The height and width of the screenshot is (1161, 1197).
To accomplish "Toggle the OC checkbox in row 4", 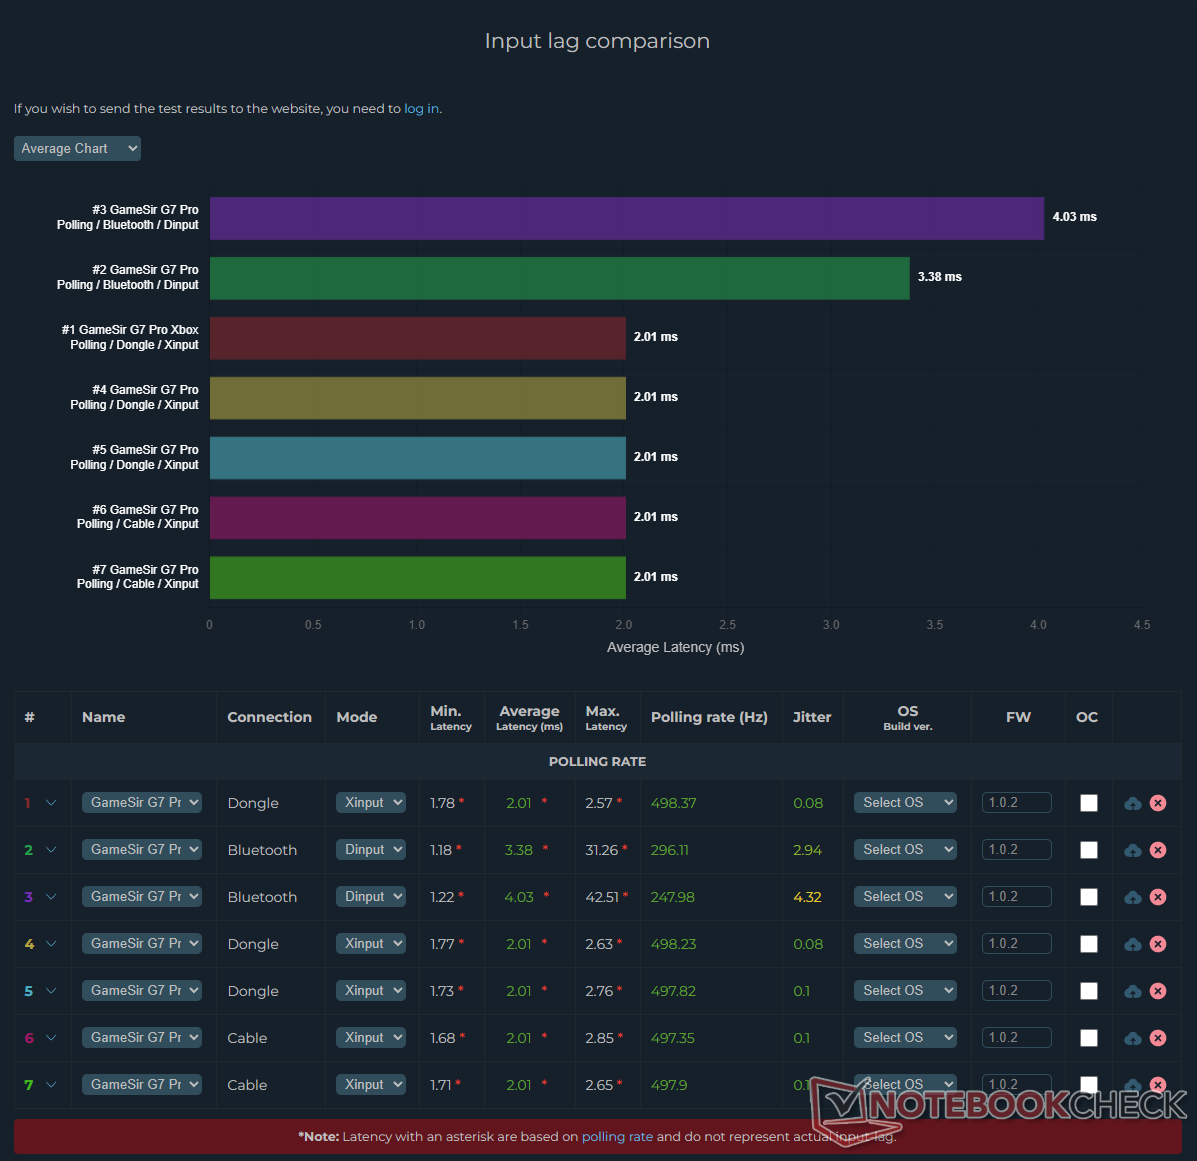I will click(x=1089, y=944).
